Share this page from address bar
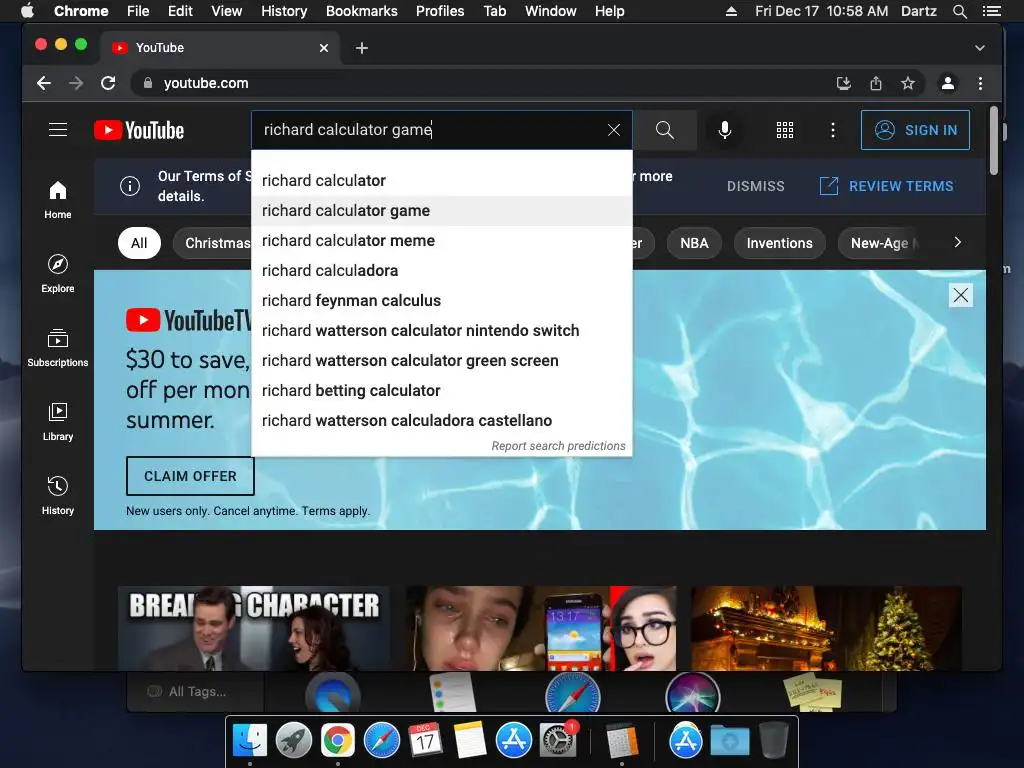The height and width of the screenshot is (768, 1024). (x=876, y=83)
